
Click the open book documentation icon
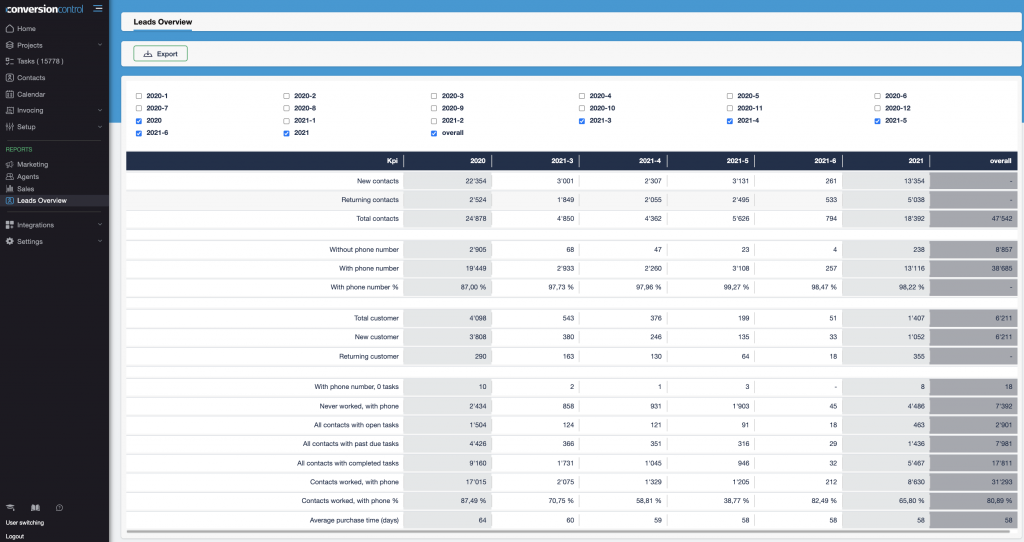[x=34, y=508]
